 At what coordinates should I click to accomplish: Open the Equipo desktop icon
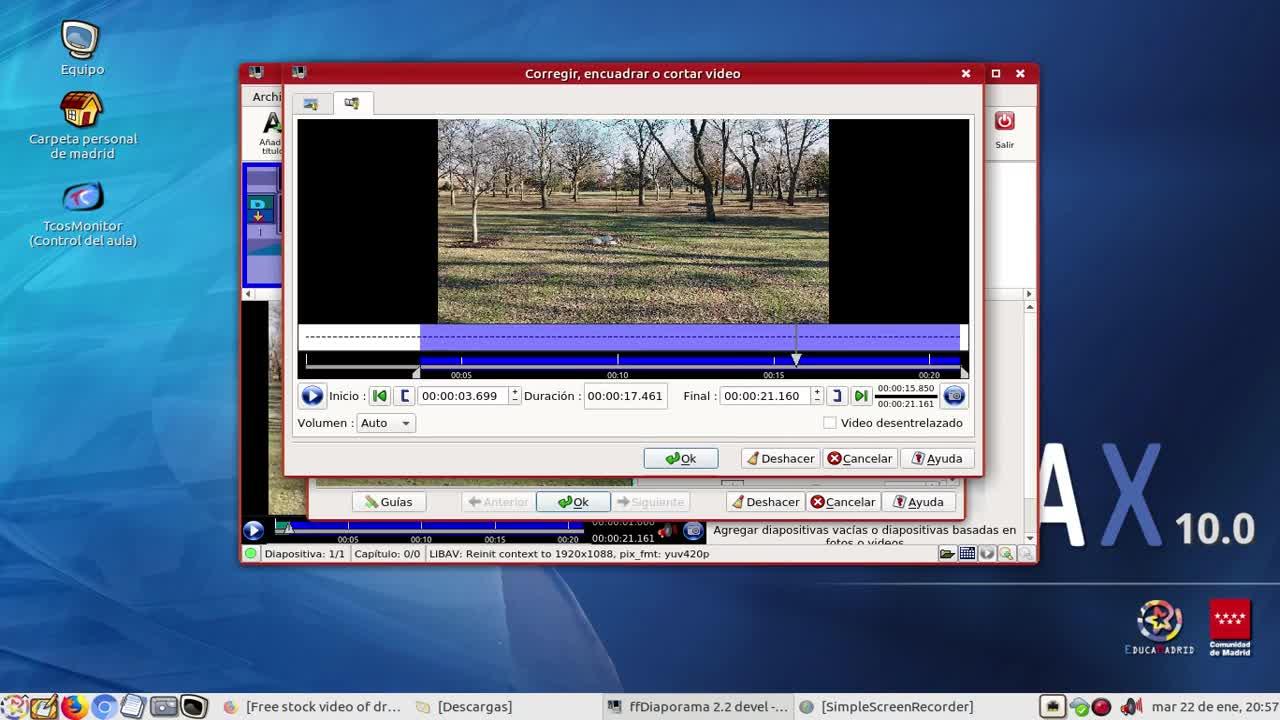click(82, 48)
